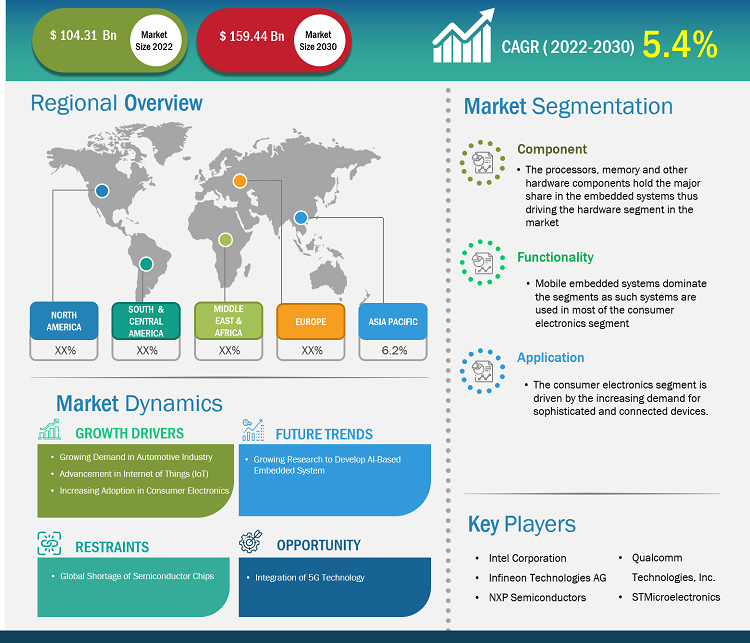Click Infineon Technologies AG in Key Players

click(547, 578)
